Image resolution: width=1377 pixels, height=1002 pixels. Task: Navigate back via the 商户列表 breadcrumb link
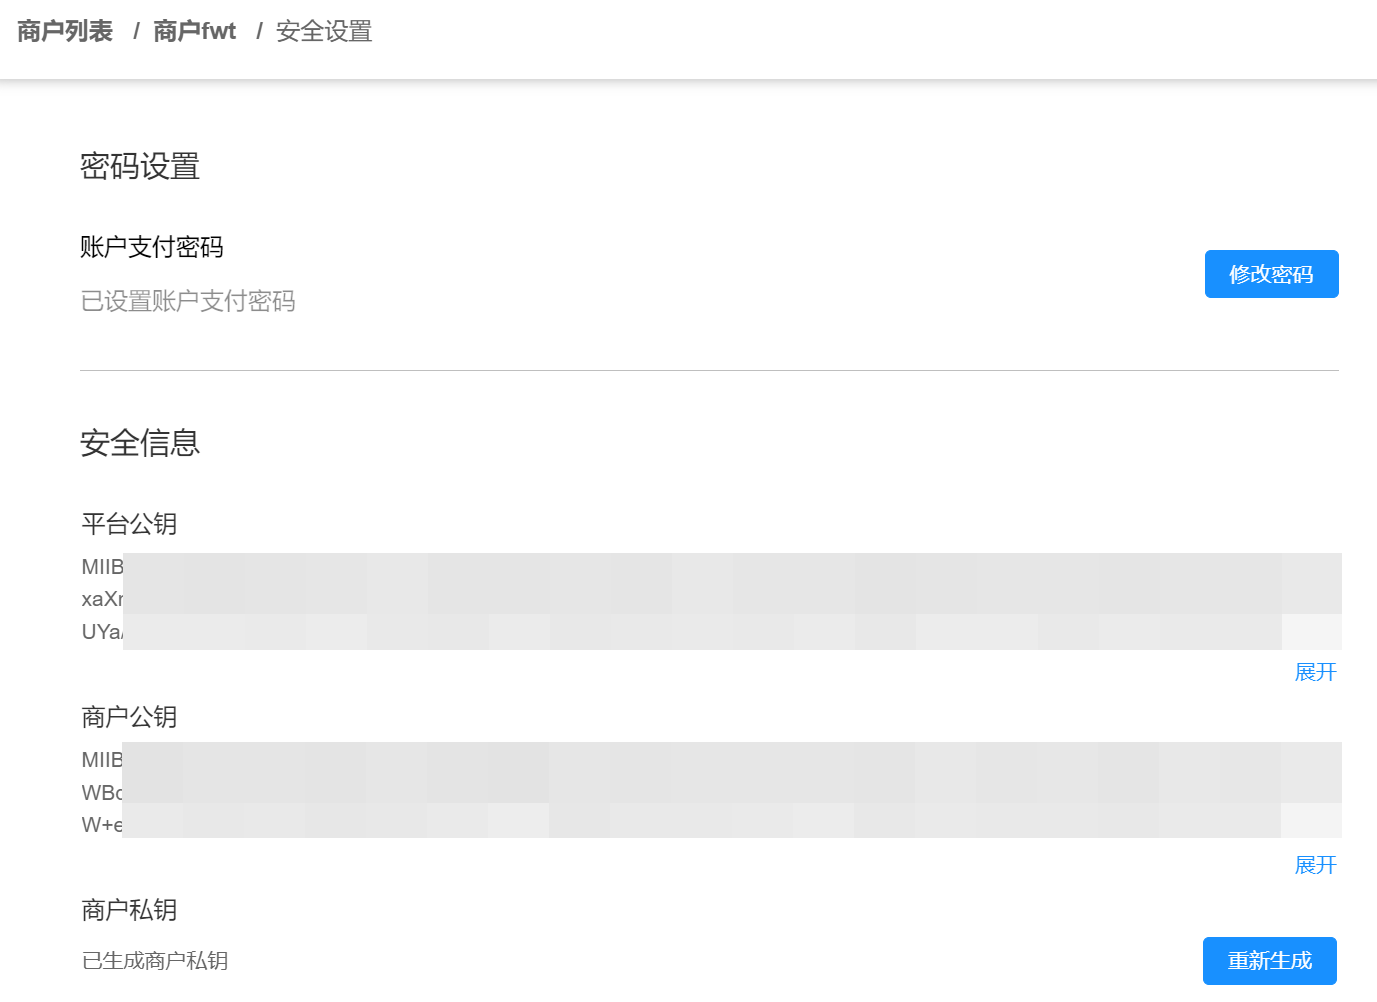click(63, 30)
